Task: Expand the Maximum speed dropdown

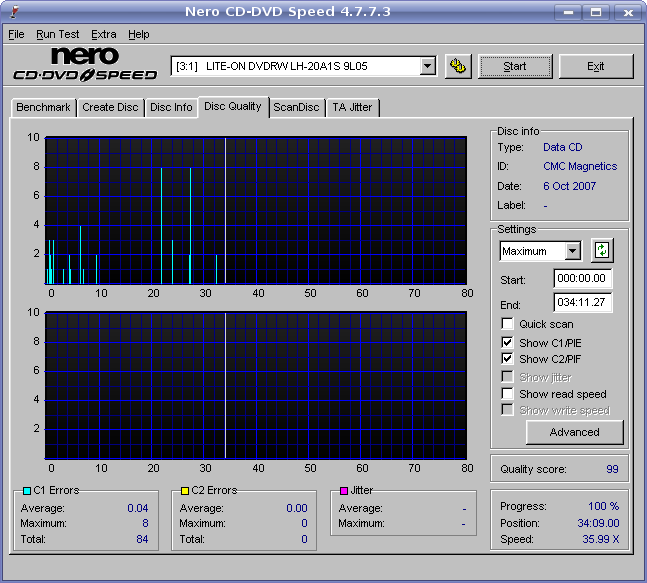Action: pyautogui.click(x=572, y=251)
